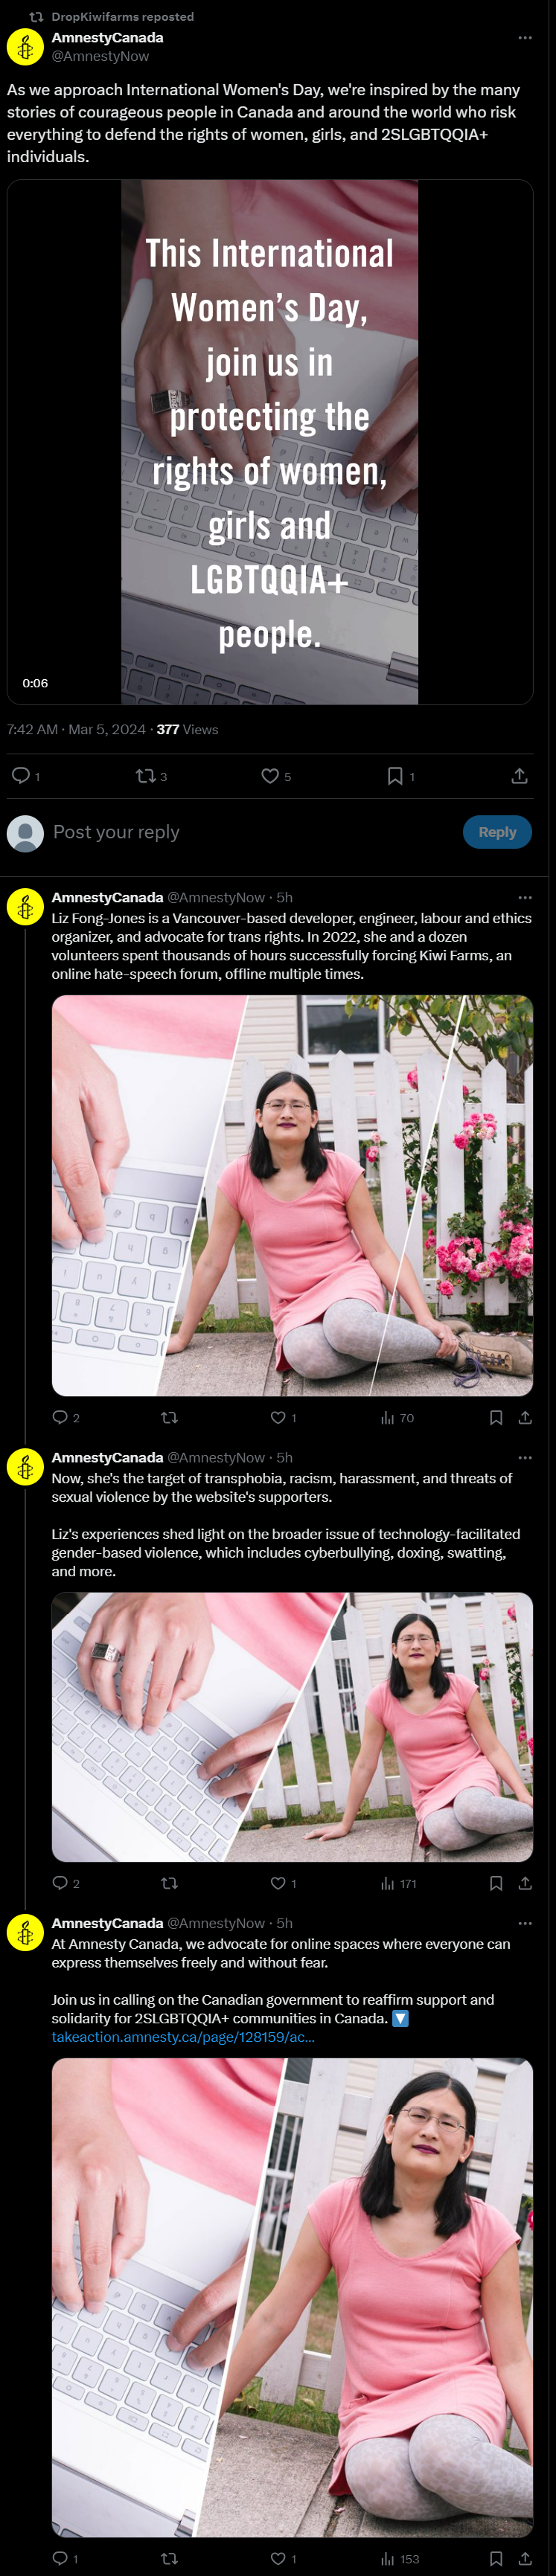Open the photo with pink roses fence
The width and height of the screenshot is (556, 2576).
292,1195
